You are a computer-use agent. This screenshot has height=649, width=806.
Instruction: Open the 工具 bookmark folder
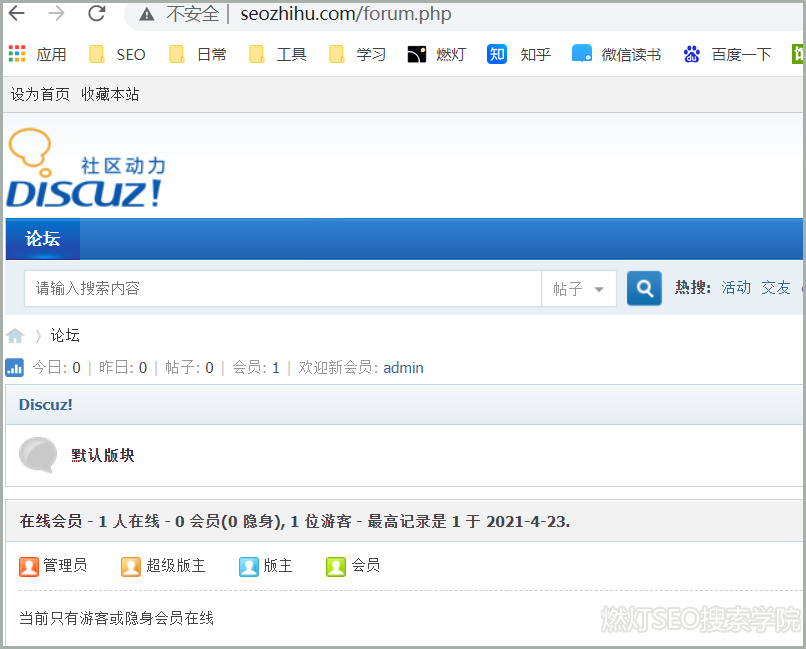tap(278, 54)
